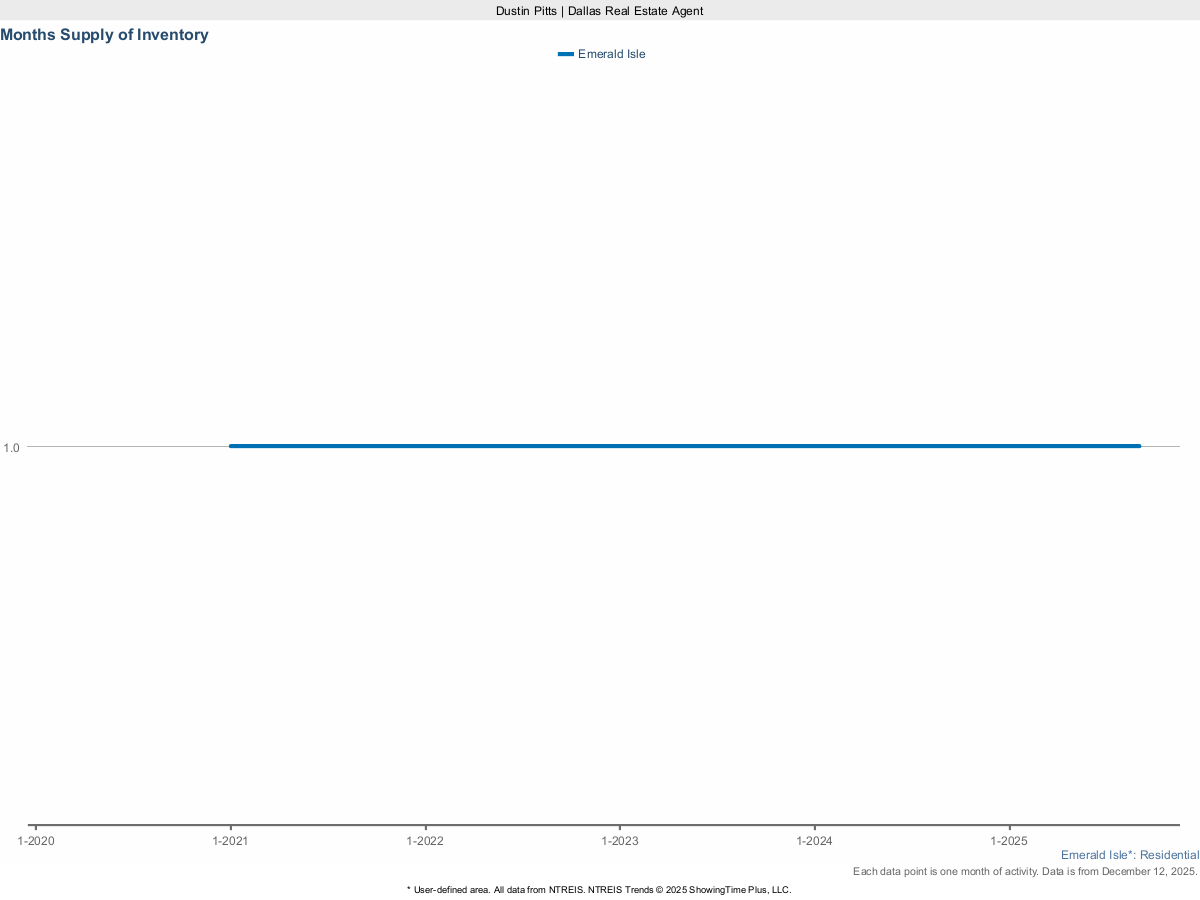Click the 1-2020 x-axis label

click(x=36, y=841)
